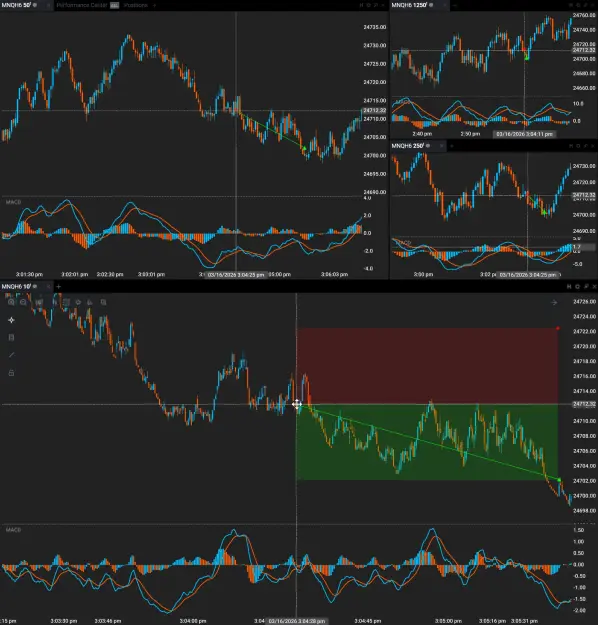Click the lock drawings icon in left sidebar
This screenshot has height=625, width=598.
(11, 373)
